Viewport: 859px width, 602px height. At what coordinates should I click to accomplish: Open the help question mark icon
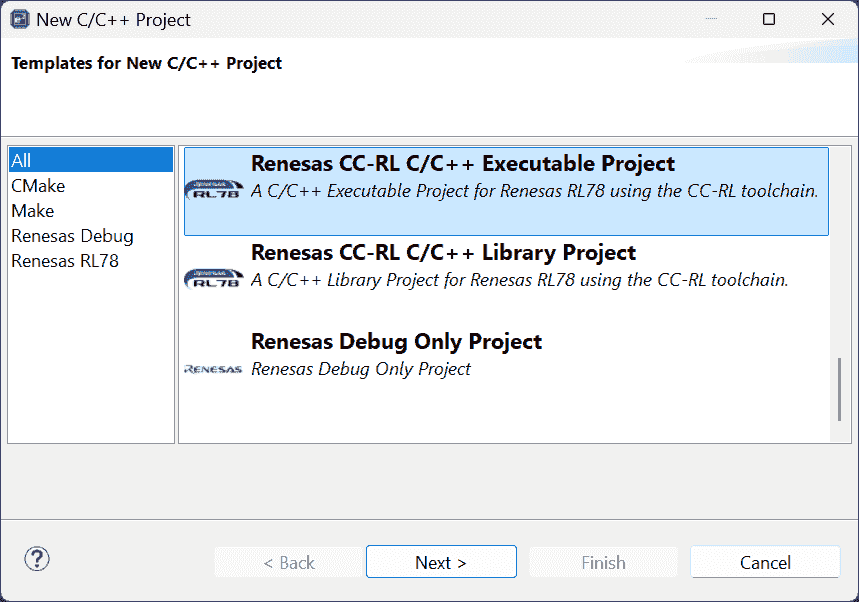tap(37, 559)
